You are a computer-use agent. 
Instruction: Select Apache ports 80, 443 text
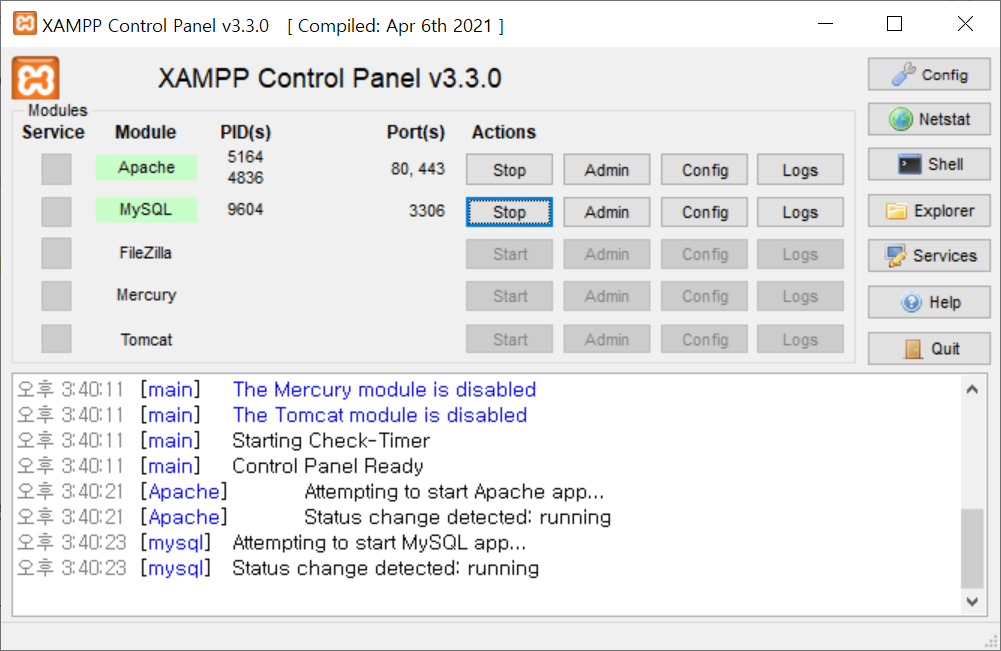point(418,168)
